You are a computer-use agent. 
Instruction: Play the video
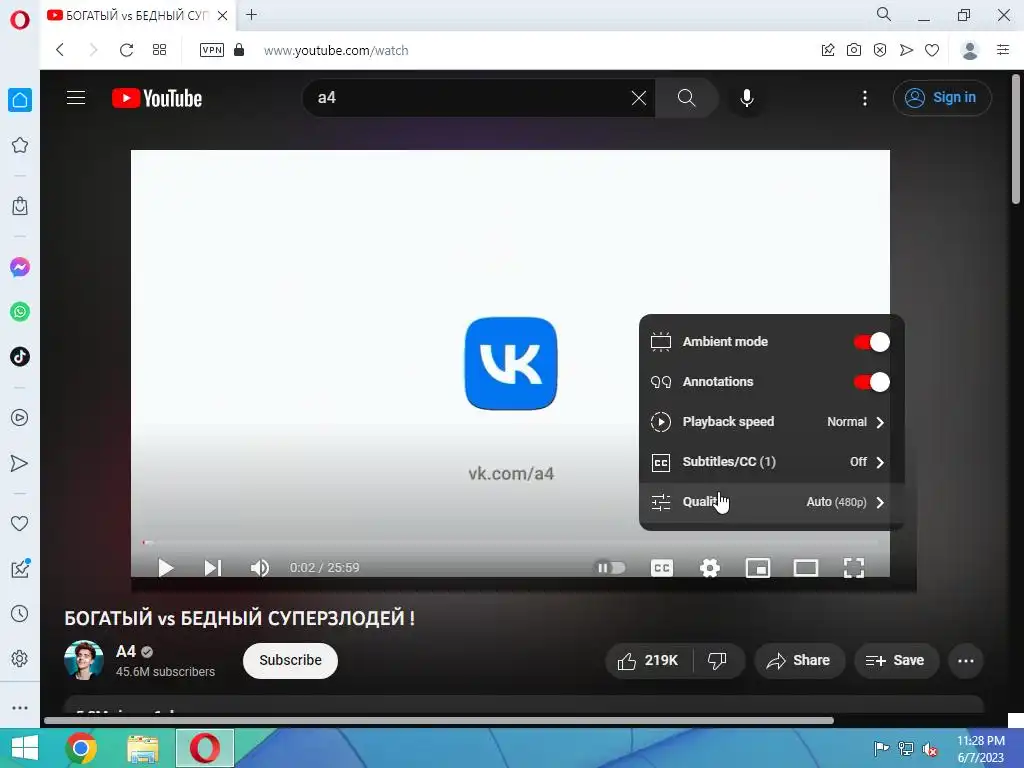(x=166, y=568)
